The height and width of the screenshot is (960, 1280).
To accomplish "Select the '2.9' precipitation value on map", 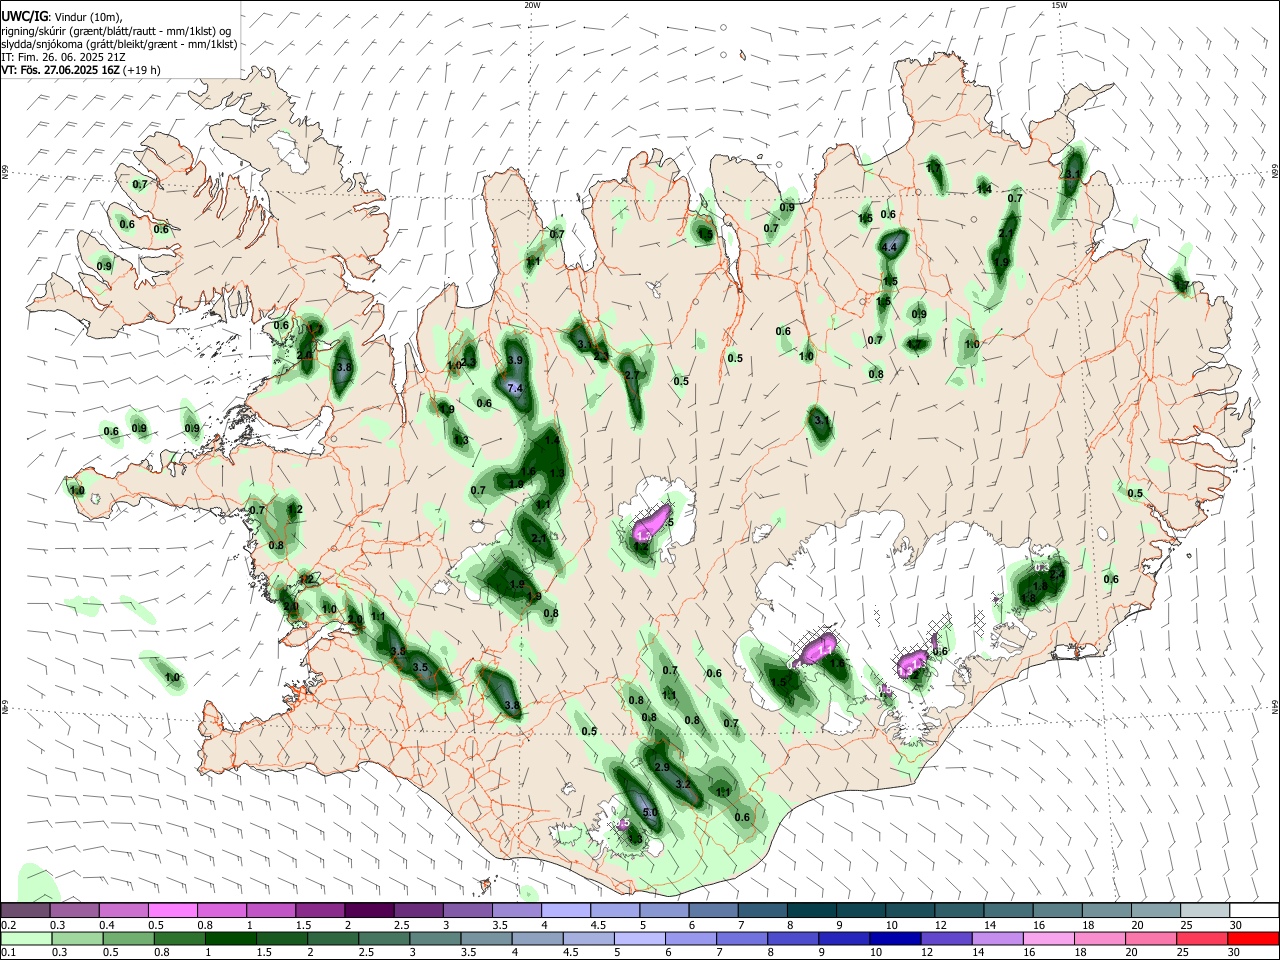I will click(661, 767).
